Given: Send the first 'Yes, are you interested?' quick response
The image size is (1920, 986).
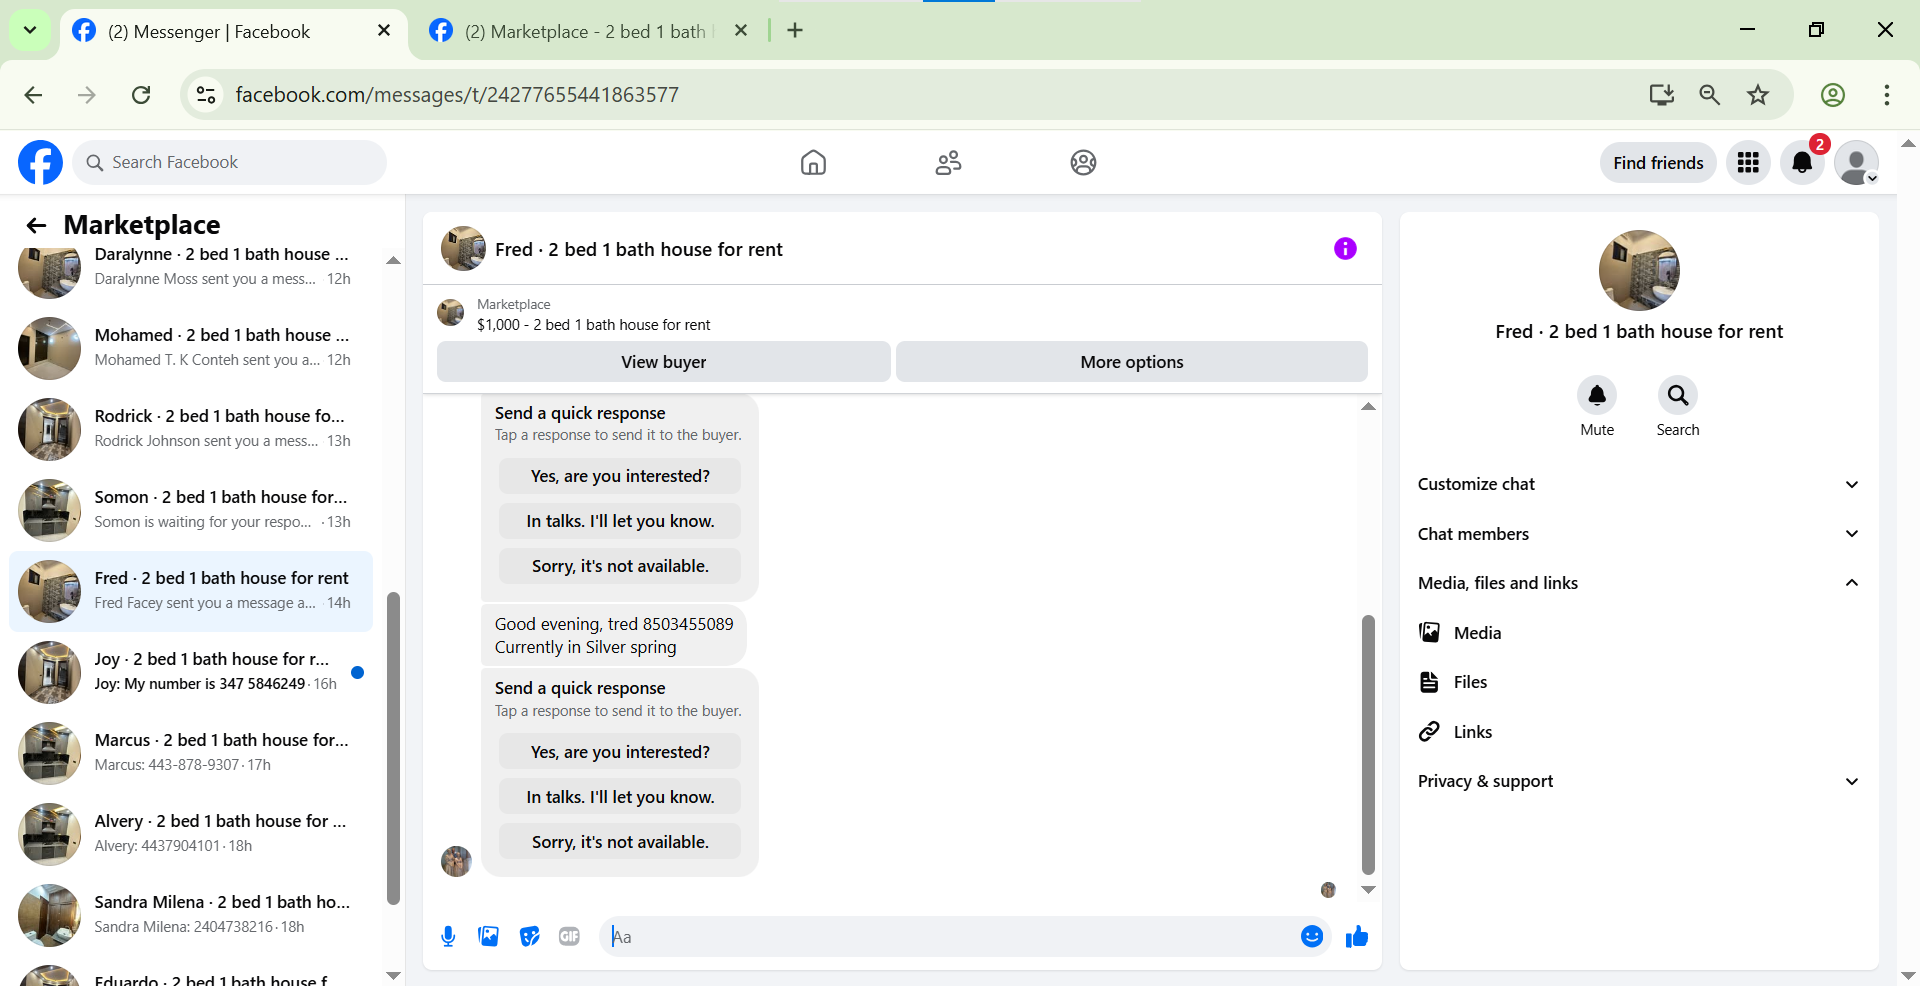Looking at the screenshot, I should pos(620,476).
